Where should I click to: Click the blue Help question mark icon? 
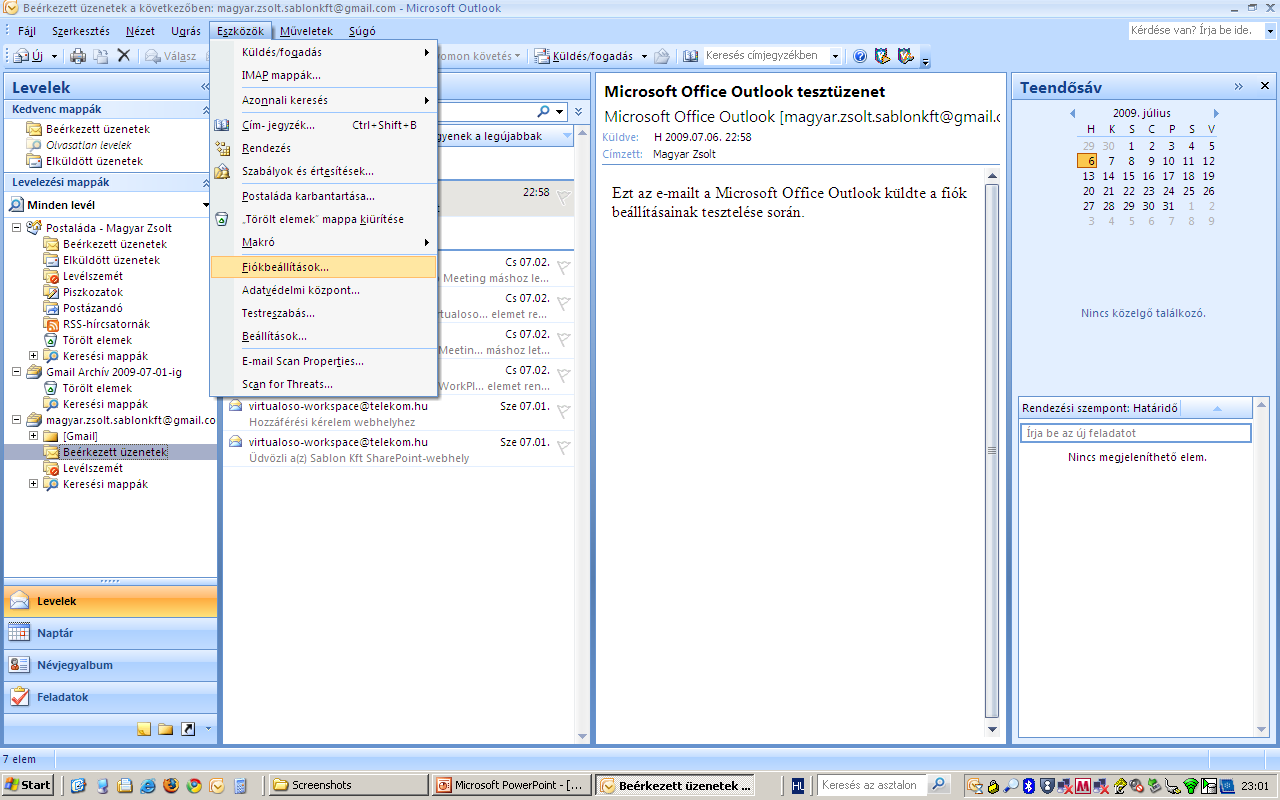coord(859,56)
